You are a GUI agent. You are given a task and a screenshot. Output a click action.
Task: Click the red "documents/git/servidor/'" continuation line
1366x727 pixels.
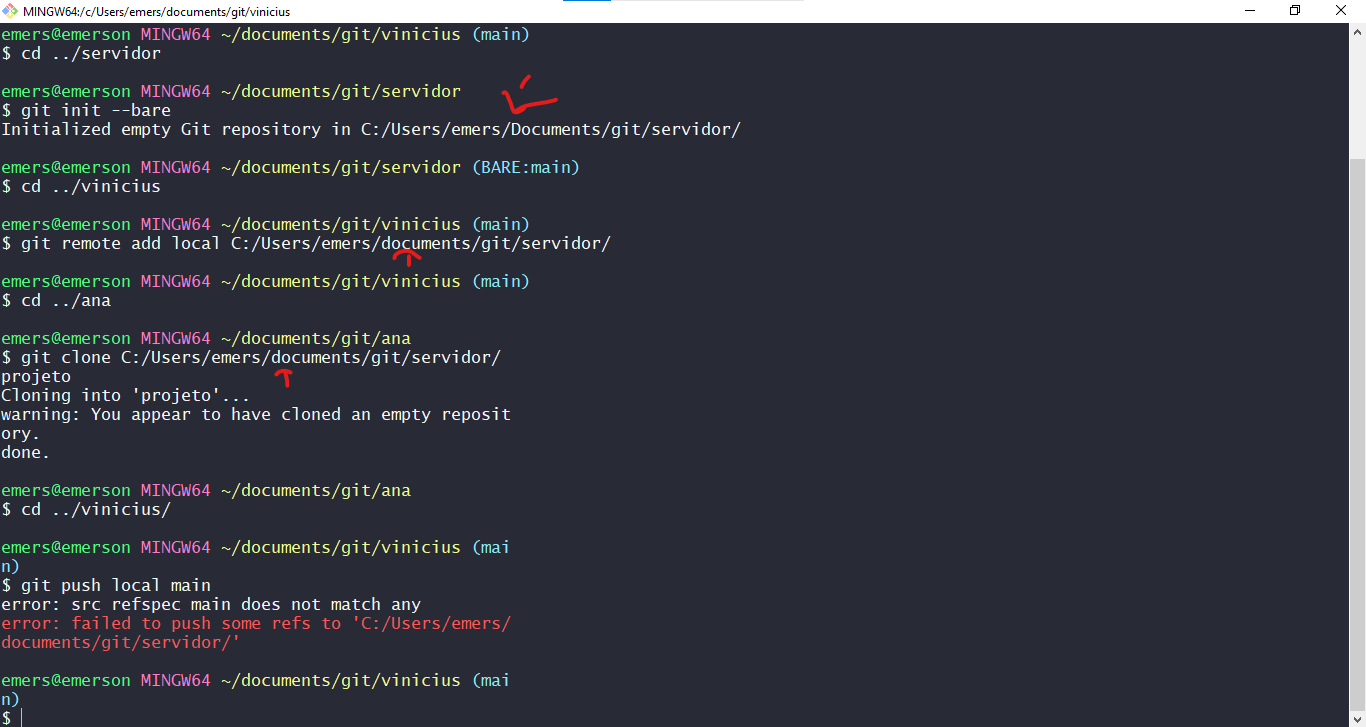[x=121, y=642]
